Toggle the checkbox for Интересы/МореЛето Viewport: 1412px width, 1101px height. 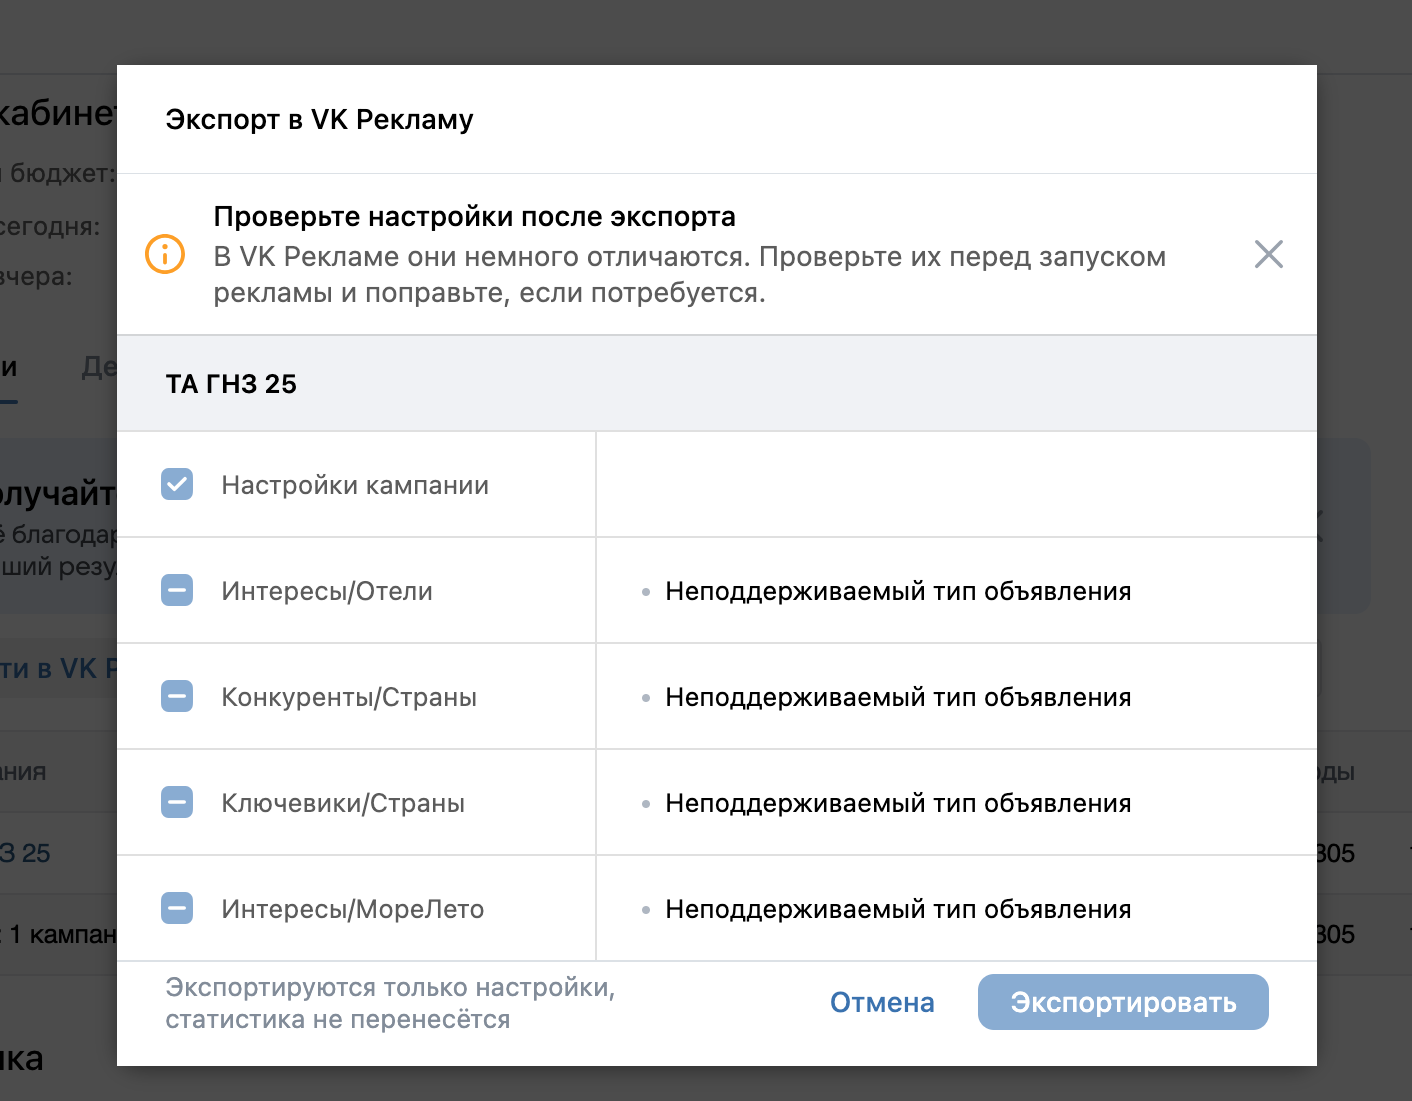(x=177, y=909)
